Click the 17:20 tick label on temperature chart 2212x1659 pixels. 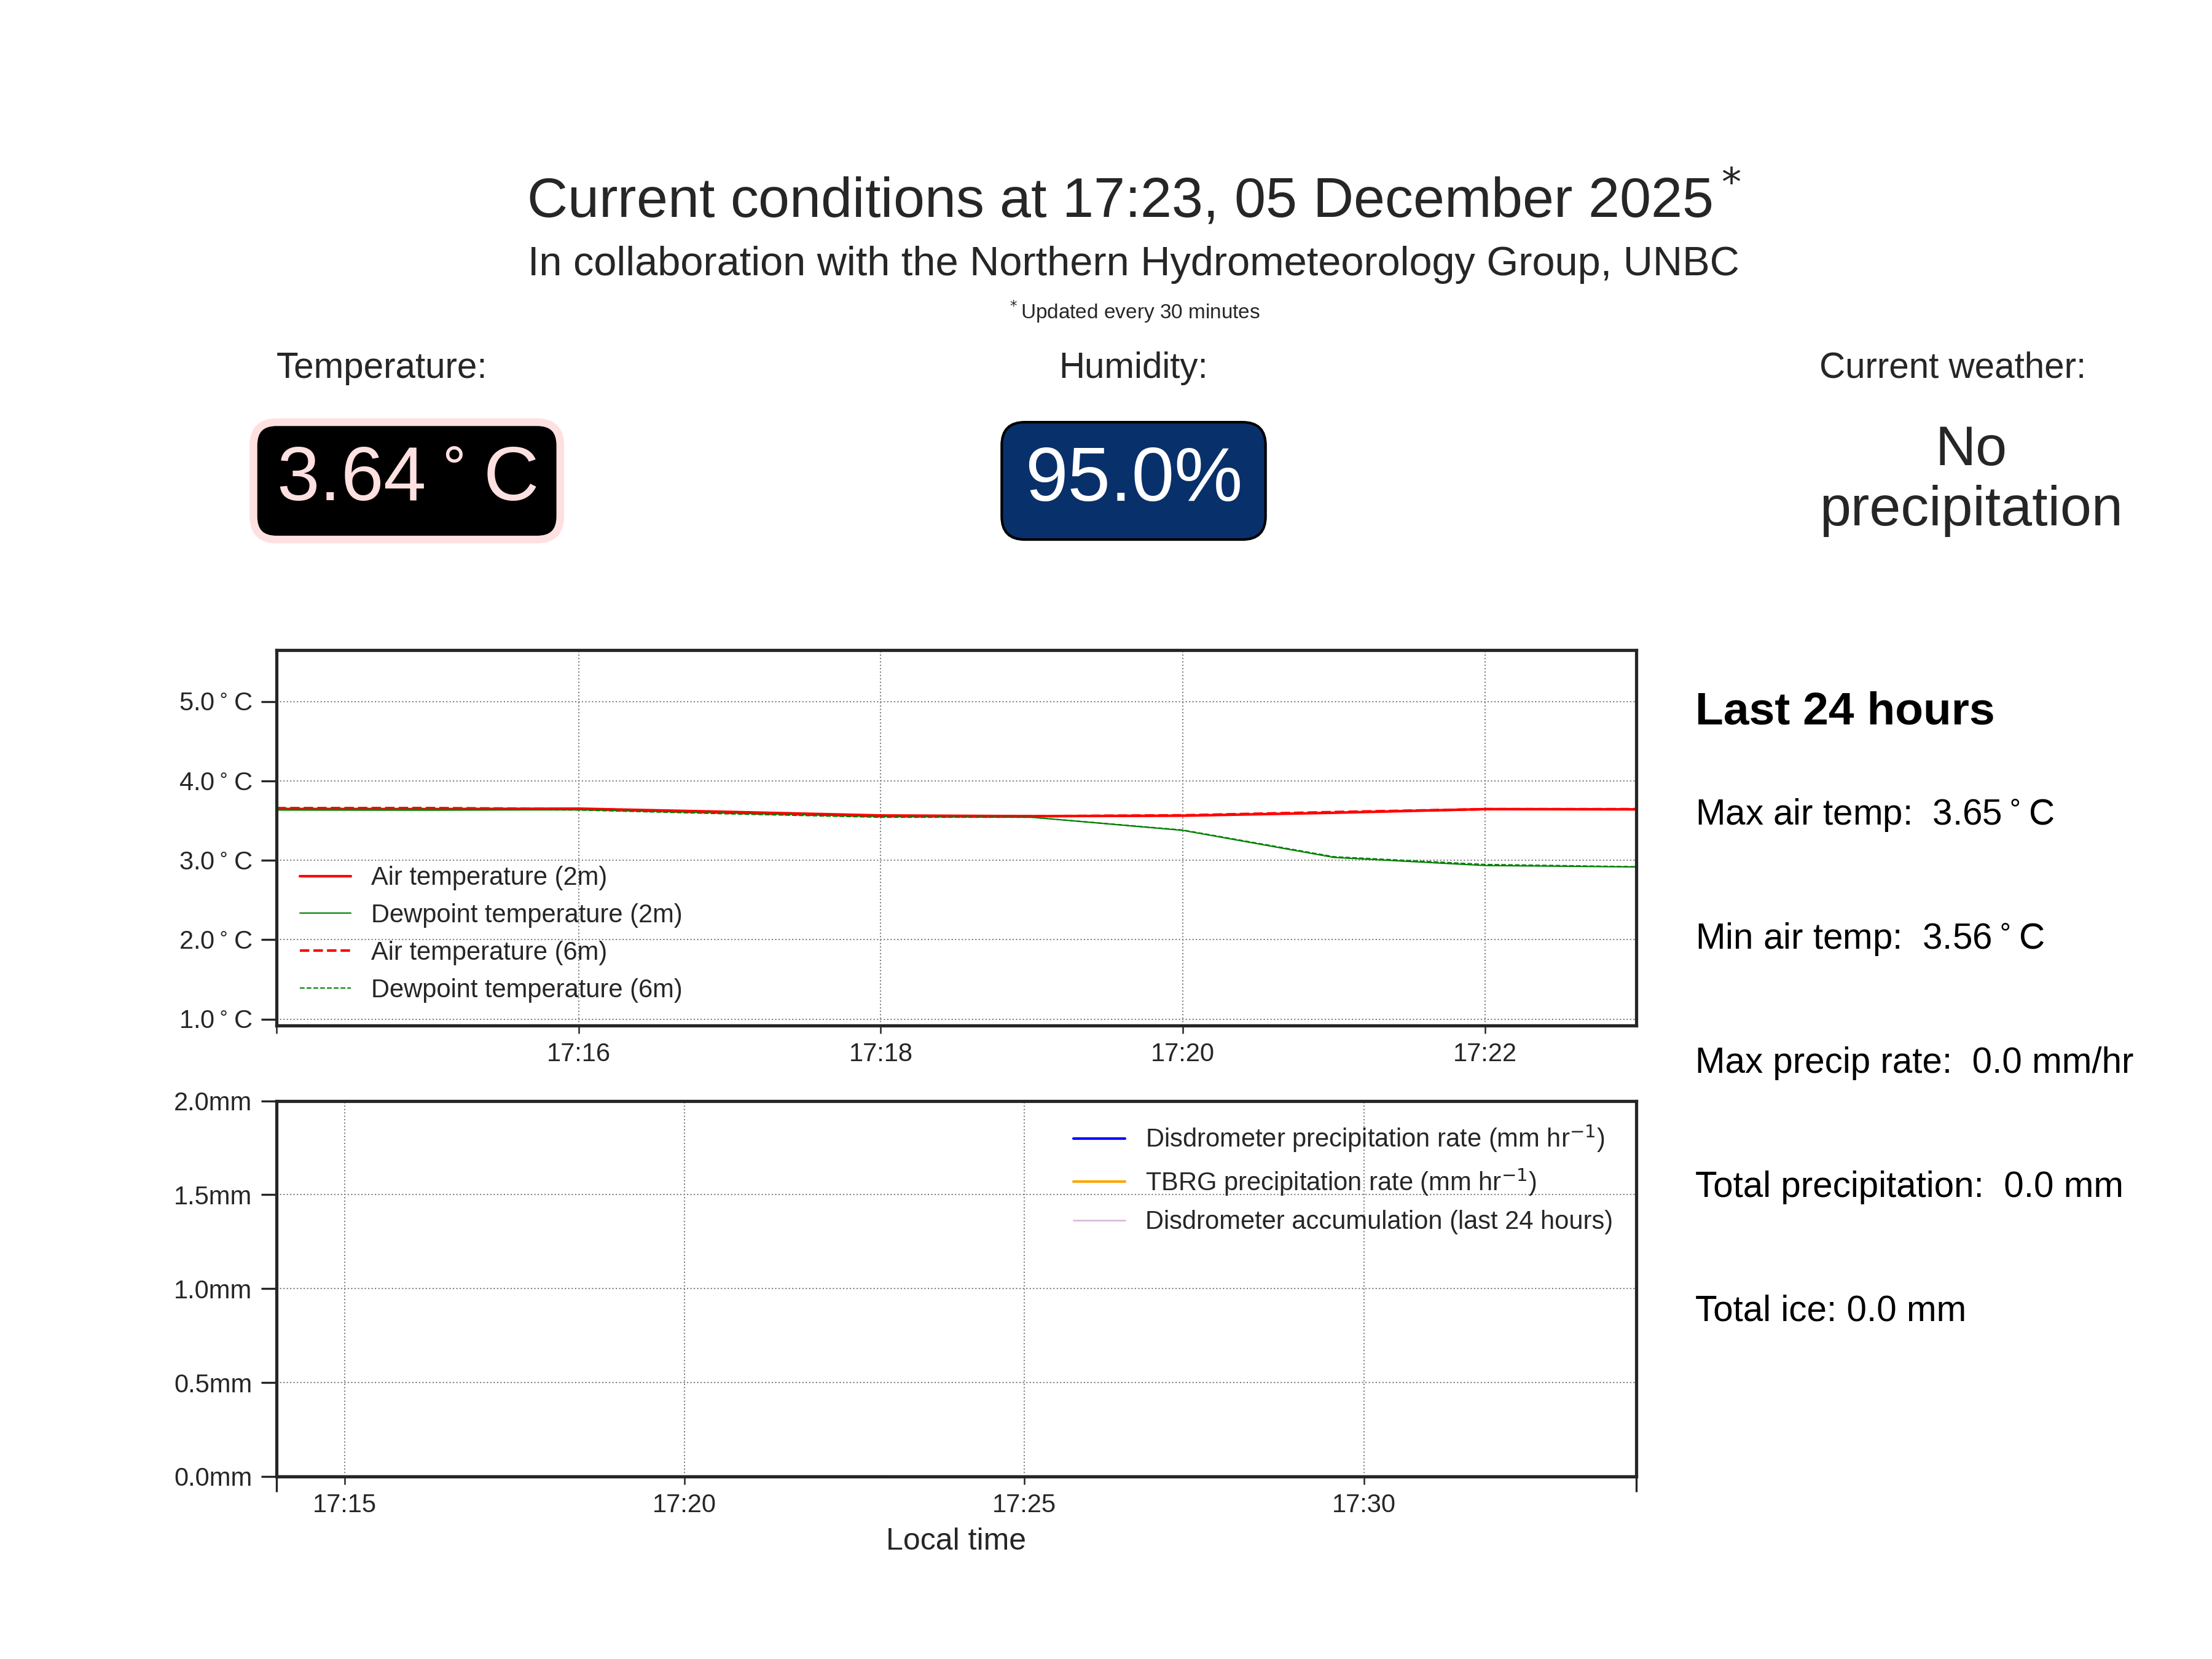(1182, 1052)
